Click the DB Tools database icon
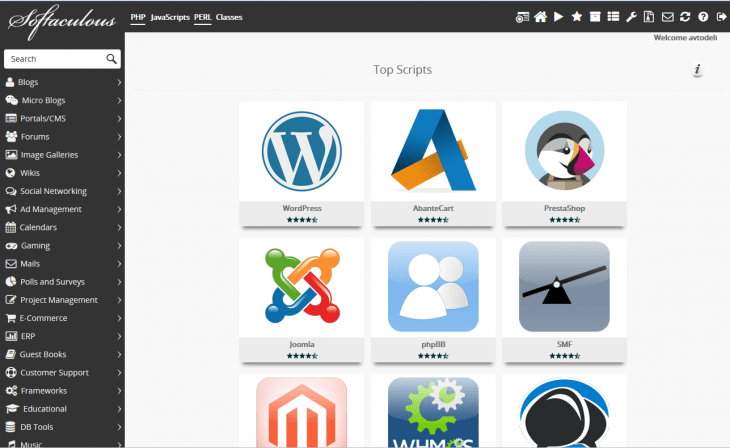This screenshot has width=730, height=448. [x=10, y=427]
